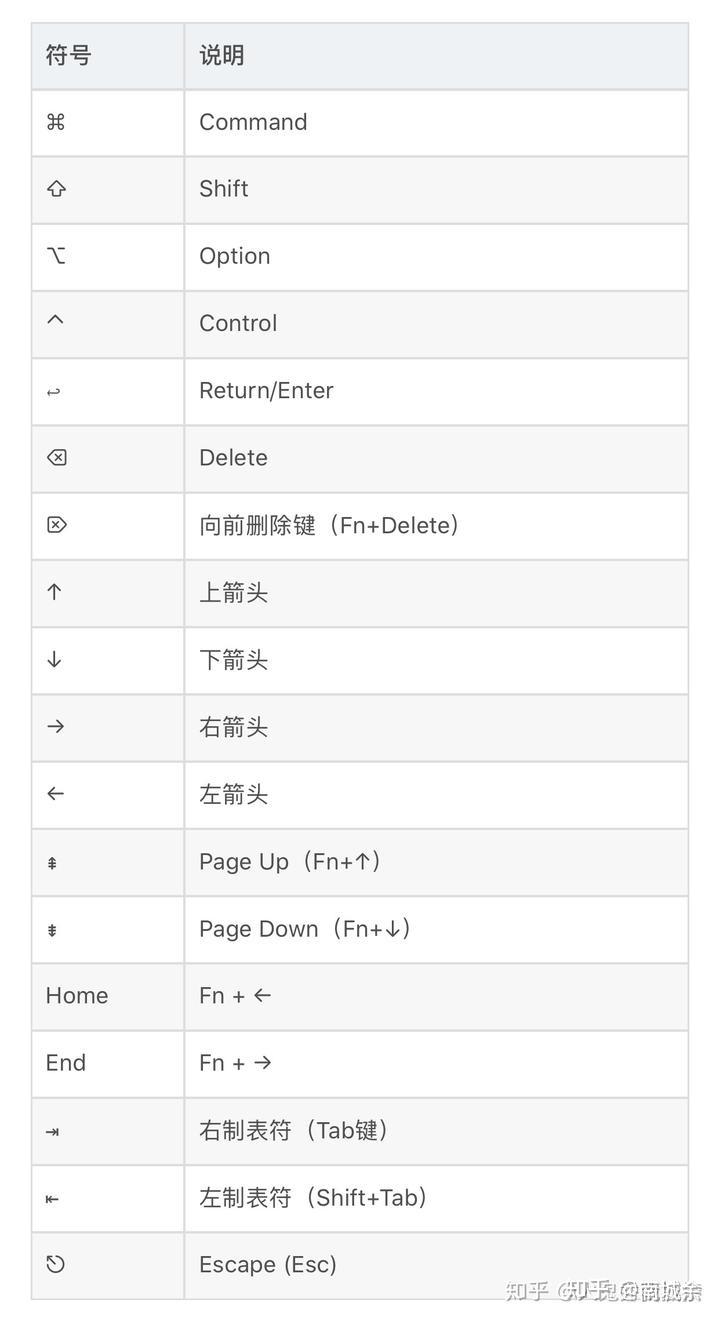The height and width of the screenshot is (1321, 720).
Task: Click the Control caret symbol
Action: coord(55,320)
